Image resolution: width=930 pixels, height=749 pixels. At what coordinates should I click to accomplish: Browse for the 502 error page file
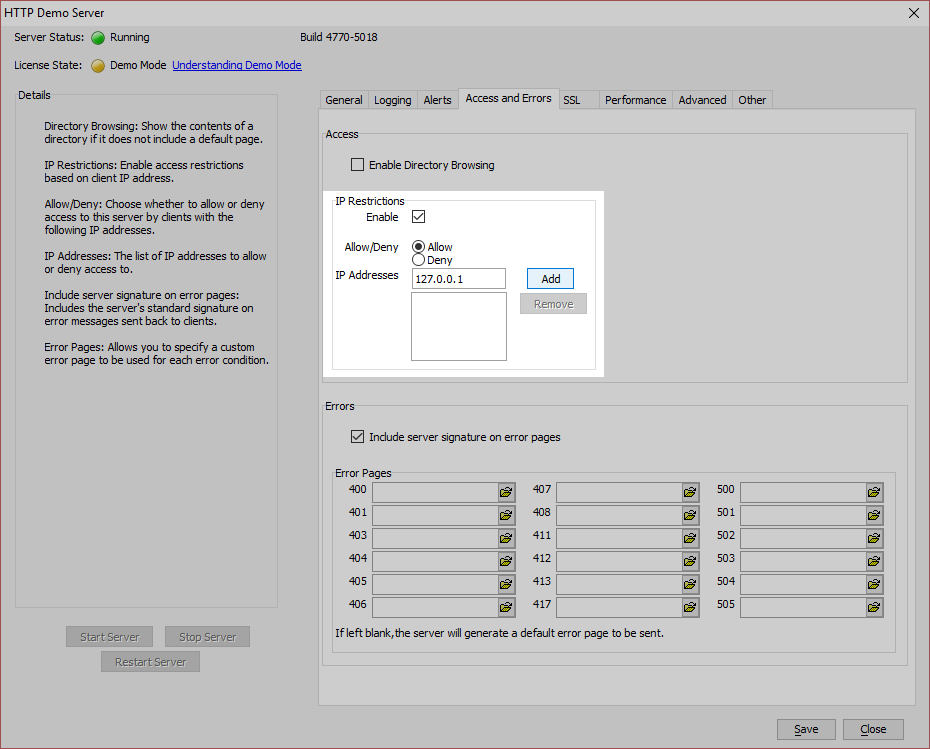(874, 538)
